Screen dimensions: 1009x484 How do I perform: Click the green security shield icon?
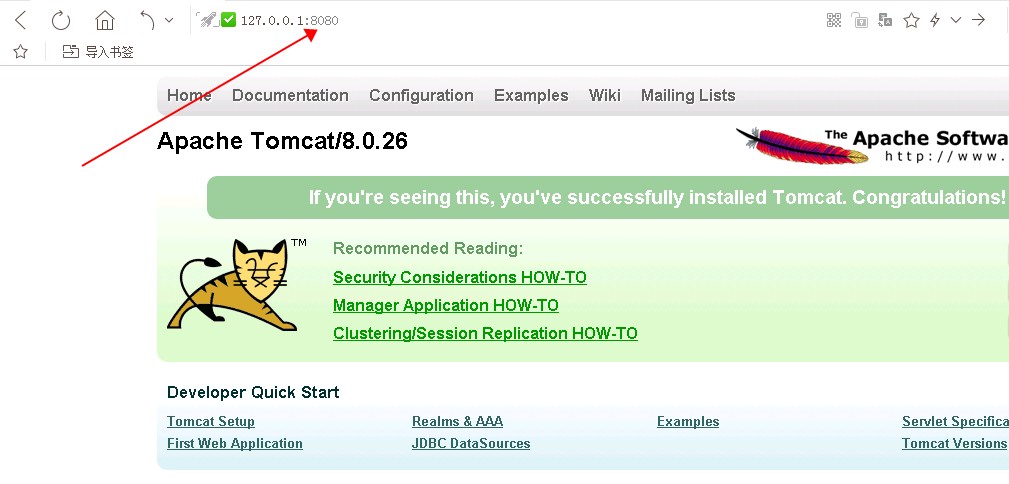(x=228, y=20)
